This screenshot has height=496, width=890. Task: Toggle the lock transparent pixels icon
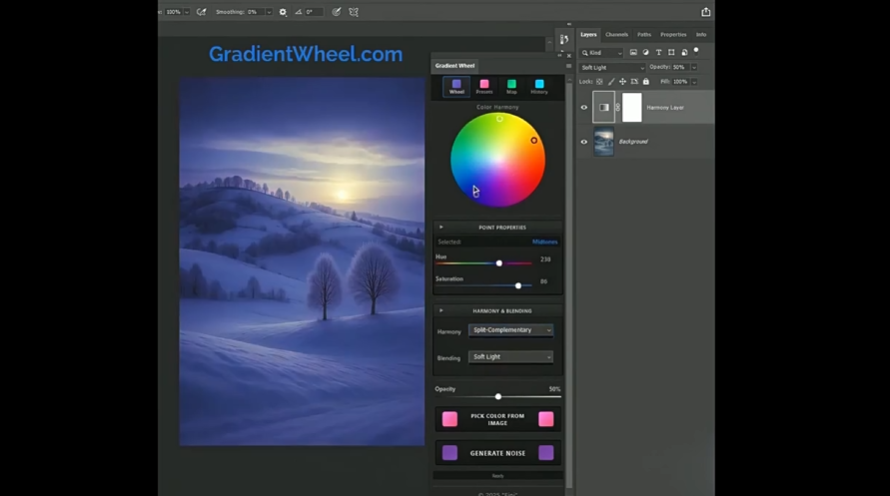pyautogui.click(x=600, y=81)
